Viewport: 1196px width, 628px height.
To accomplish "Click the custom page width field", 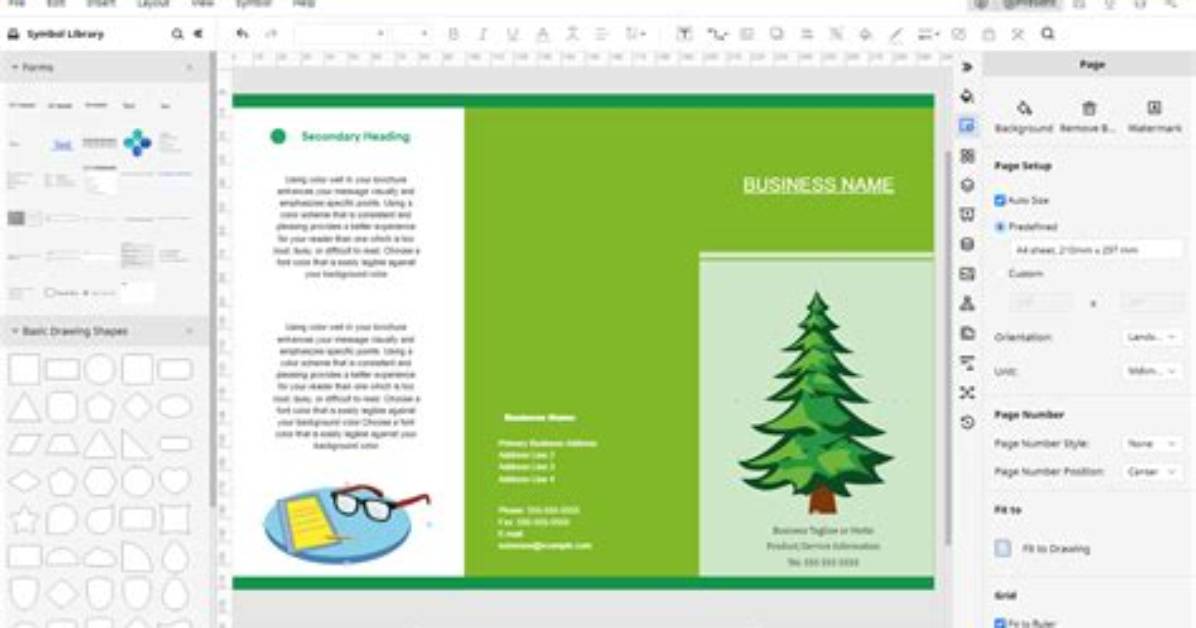I will pyautogui.click(x=1041, y=303).
